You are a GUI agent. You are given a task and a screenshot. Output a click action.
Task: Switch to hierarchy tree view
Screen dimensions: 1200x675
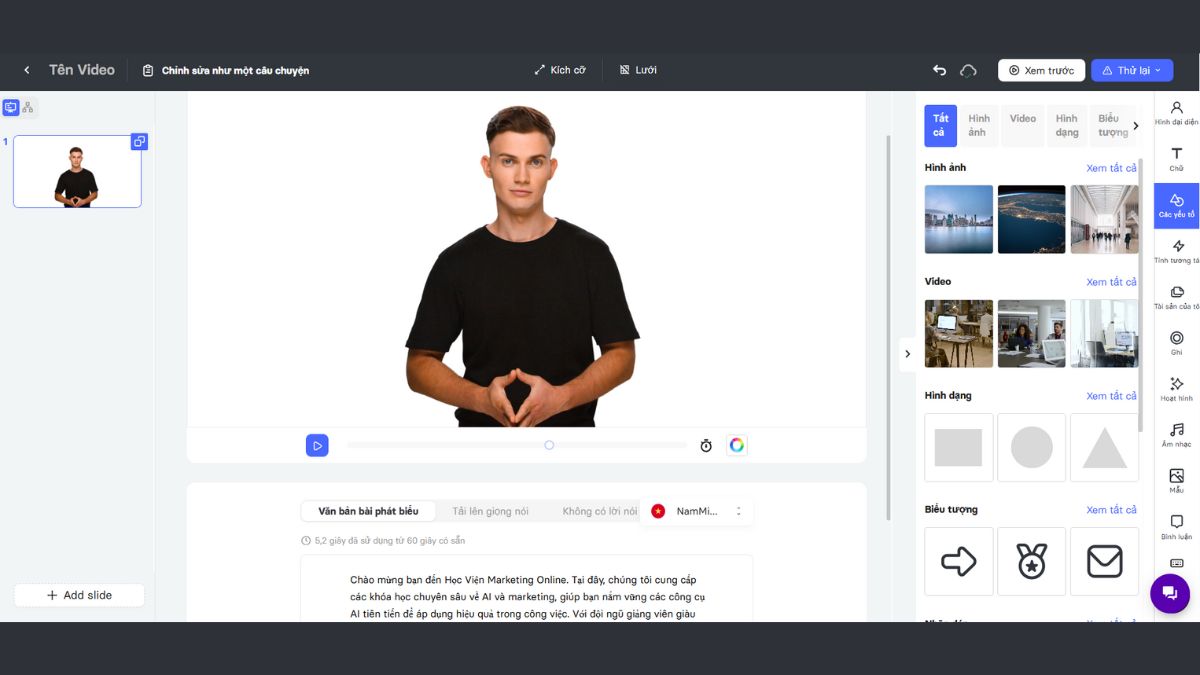pos(28,107)
